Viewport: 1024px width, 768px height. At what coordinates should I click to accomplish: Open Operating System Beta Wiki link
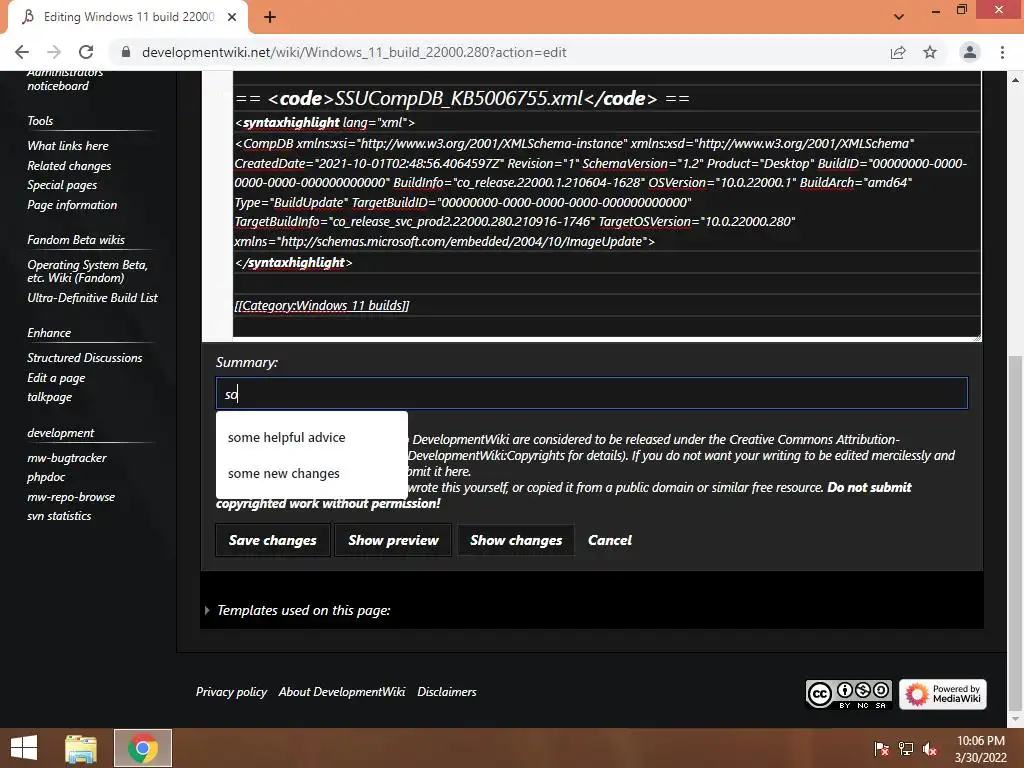pyautogui.click(x=88, y=271)
